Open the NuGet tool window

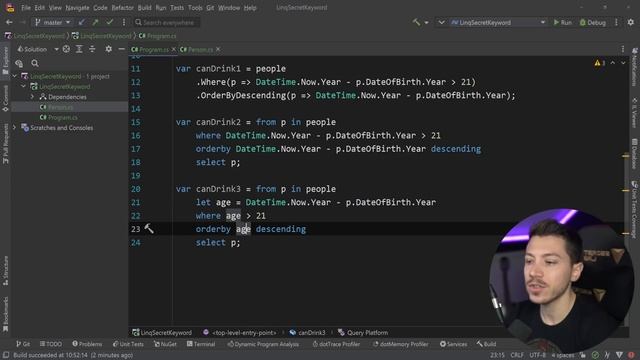click(x=165, y=344)
